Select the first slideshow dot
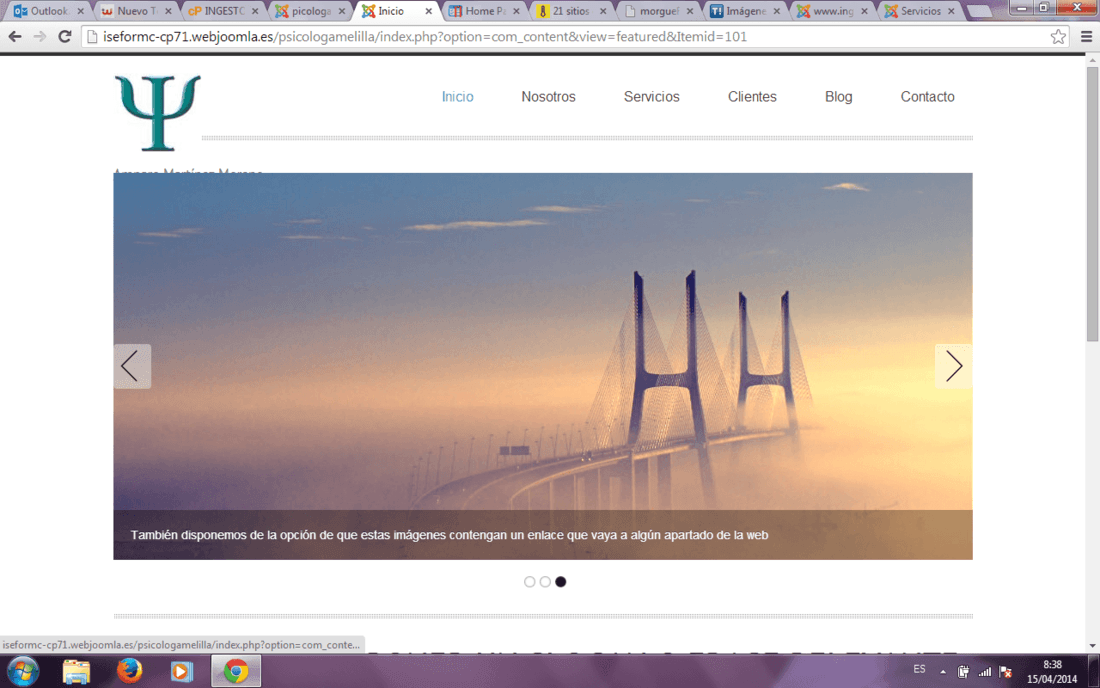The width and height of the screenshot is (1100, 688). pyautogui.click(x=530, y=581)
